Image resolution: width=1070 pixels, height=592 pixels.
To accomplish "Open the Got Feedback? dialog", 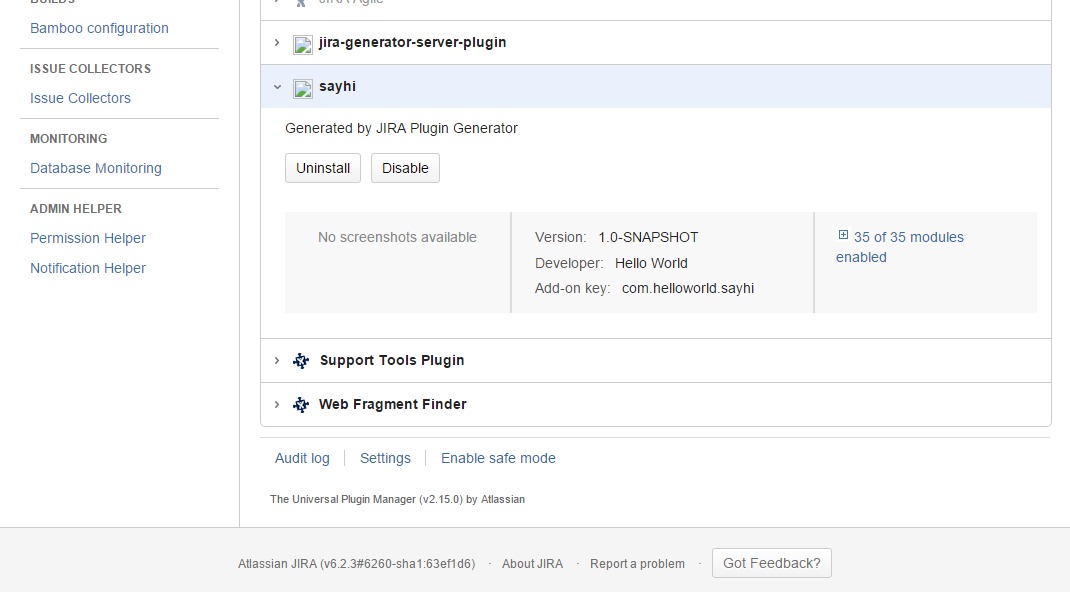I will tap(771, 563).
